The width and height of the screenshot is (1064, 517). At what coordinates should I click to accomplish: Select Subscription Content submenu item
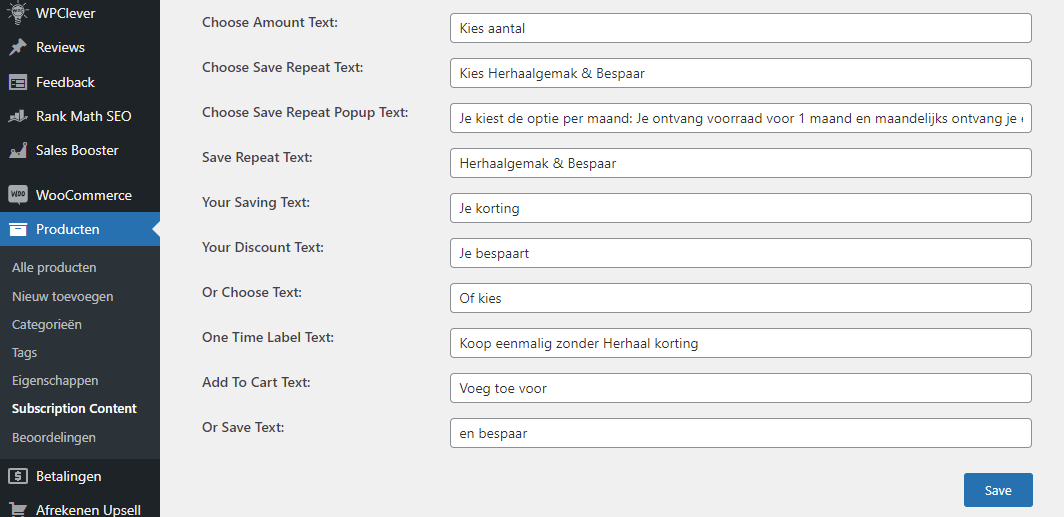pos(74,408)
